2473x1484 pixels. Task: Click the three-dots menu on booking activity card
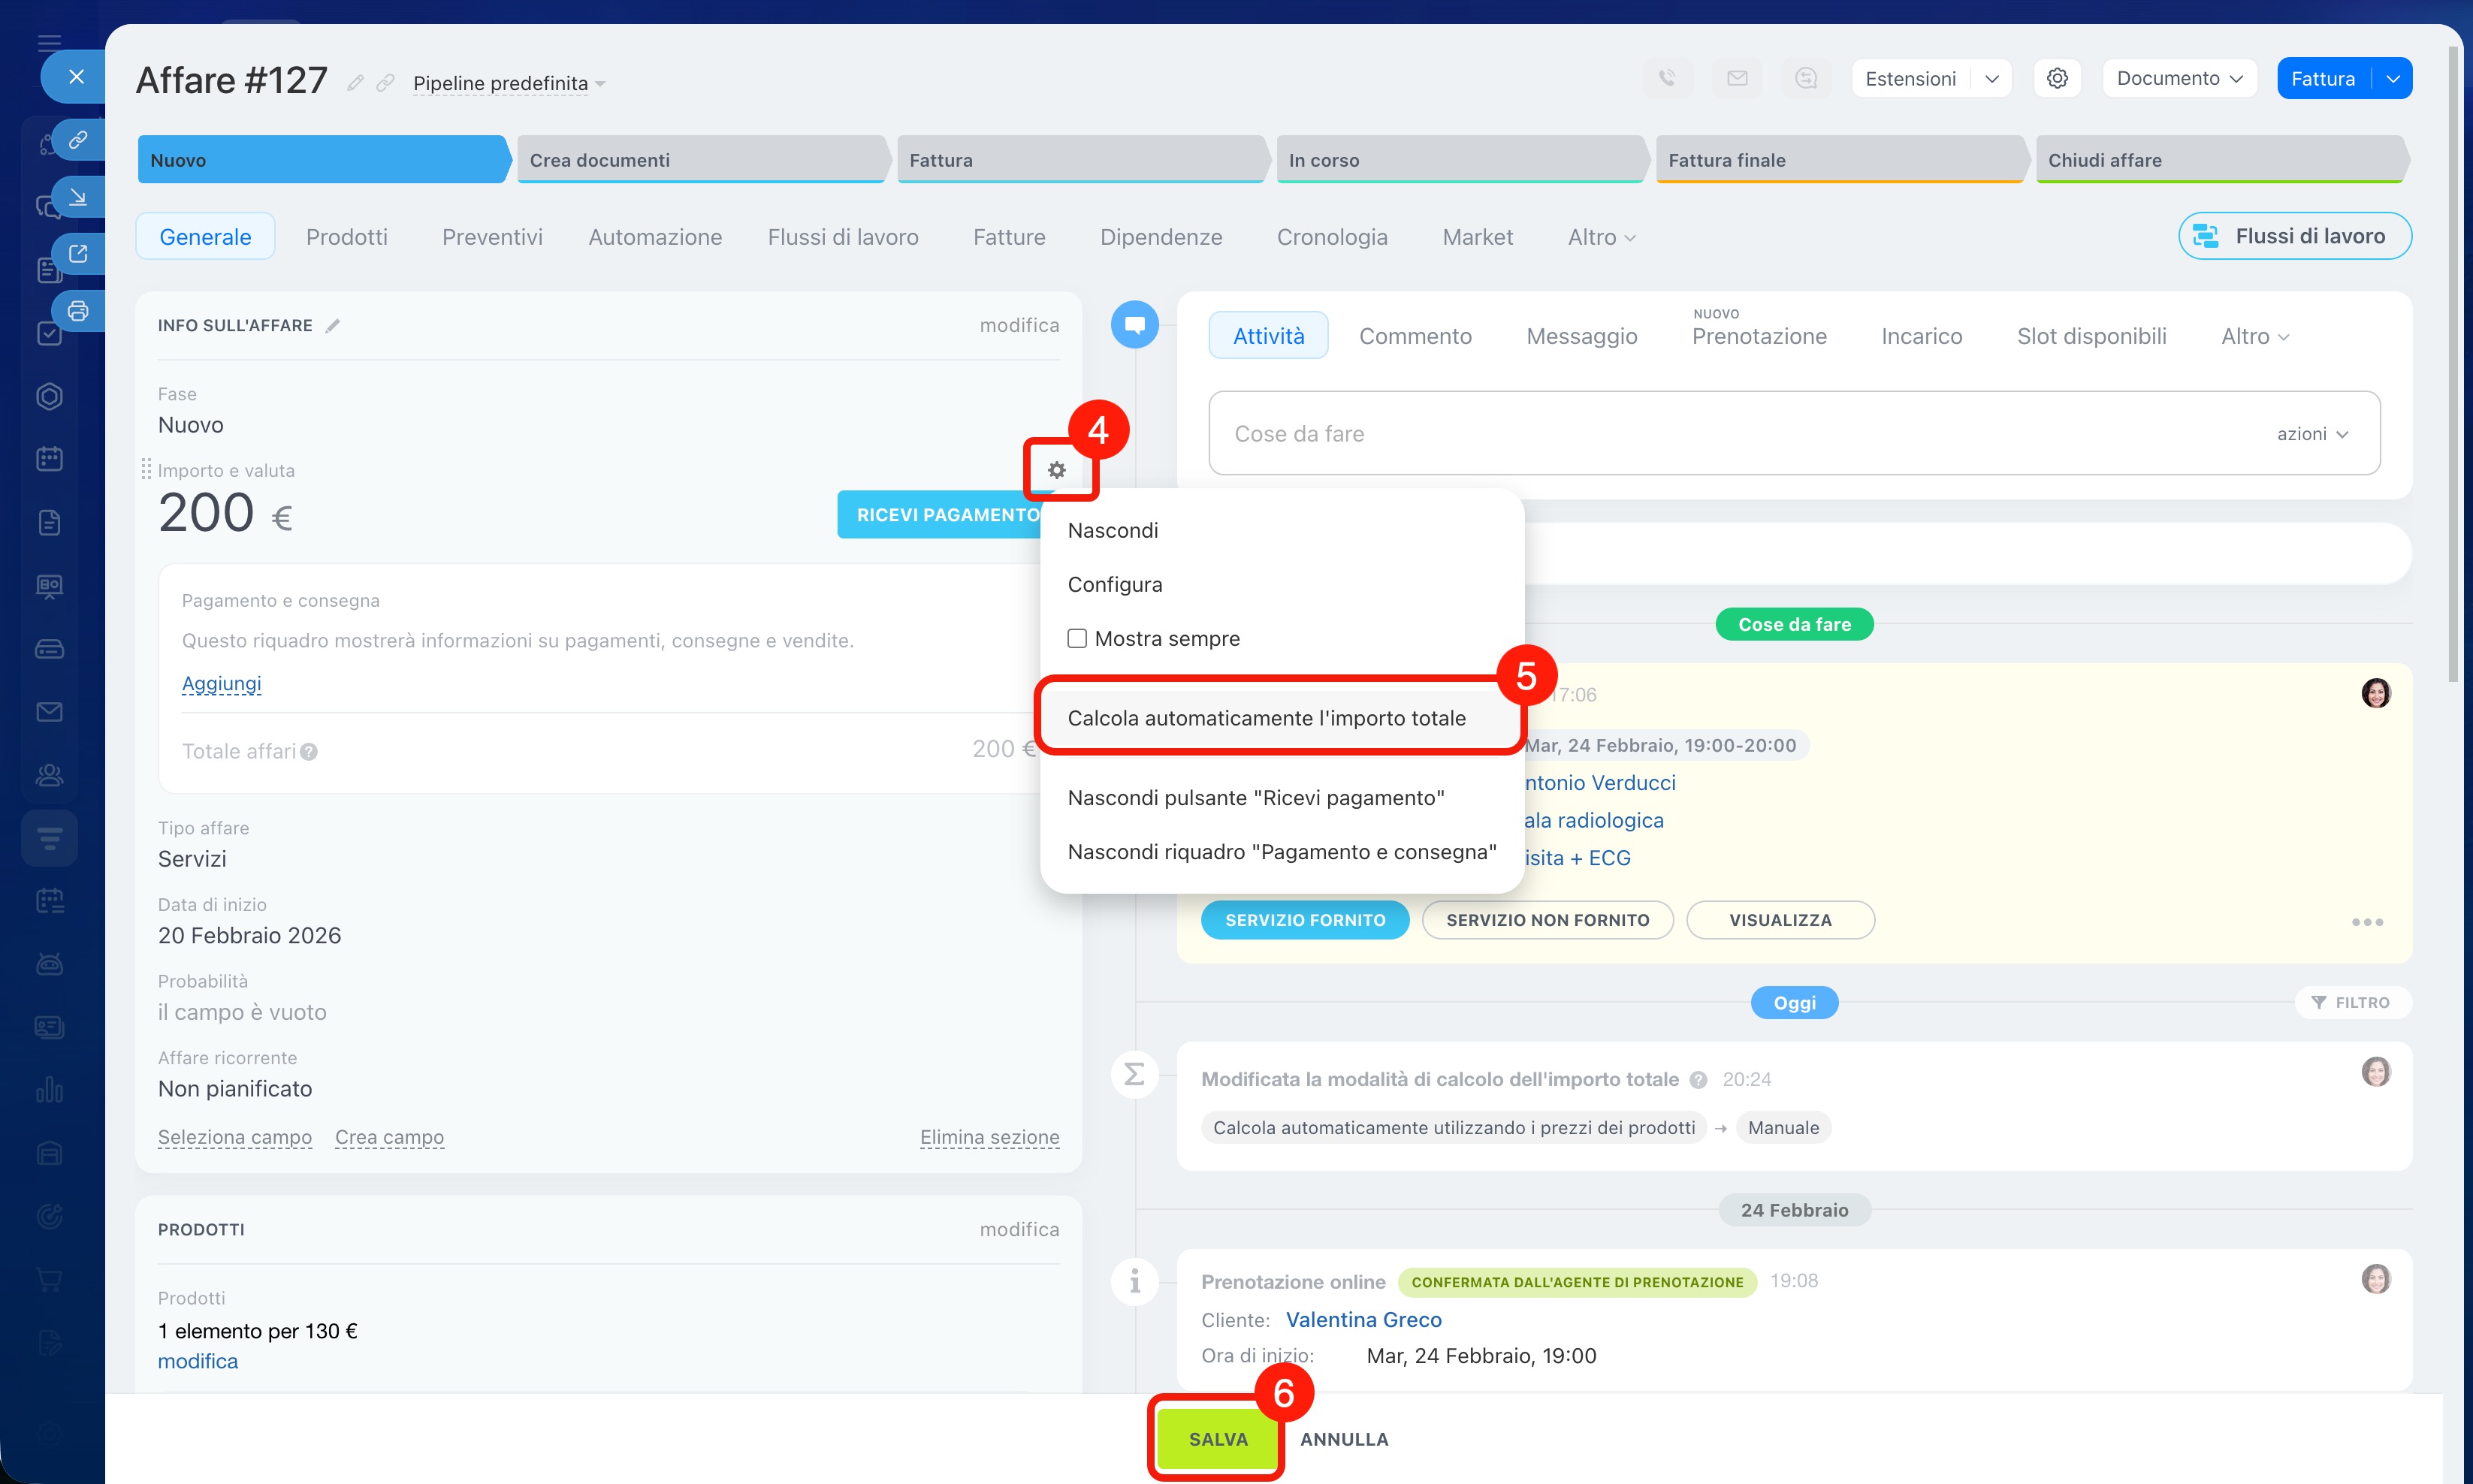point(2366,922)
